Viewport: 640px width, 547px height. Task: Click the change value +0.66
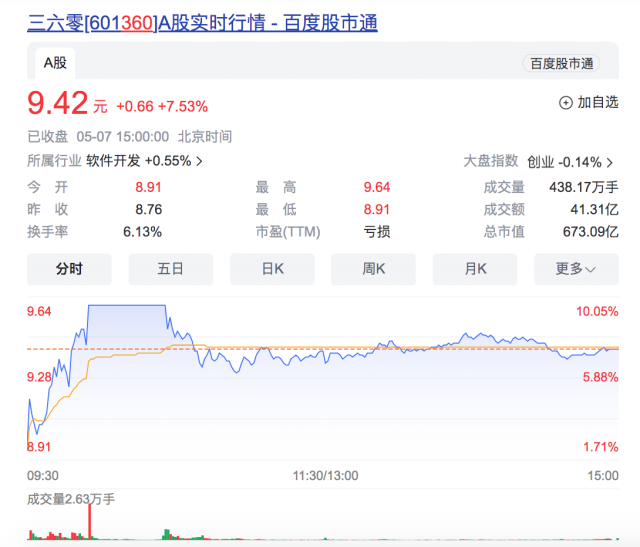(x=135, y=107)
